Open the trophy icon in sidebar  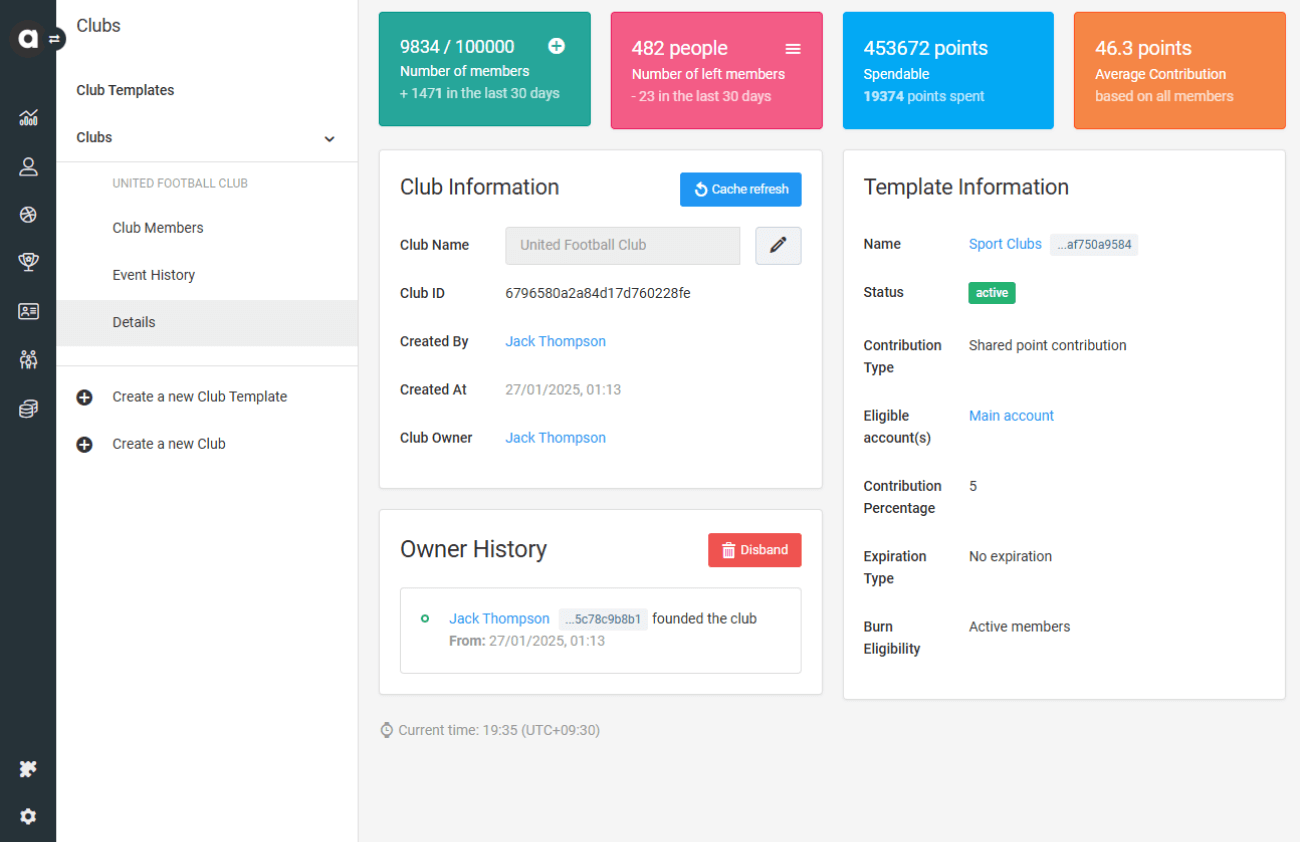pos(28,262)
